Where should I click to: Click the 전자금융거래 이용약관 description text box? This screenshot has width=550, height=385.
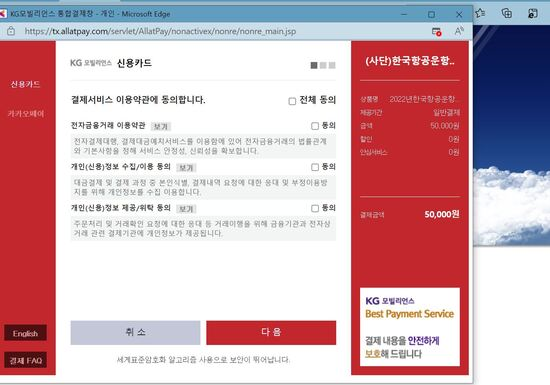click(x=203, y=146)
